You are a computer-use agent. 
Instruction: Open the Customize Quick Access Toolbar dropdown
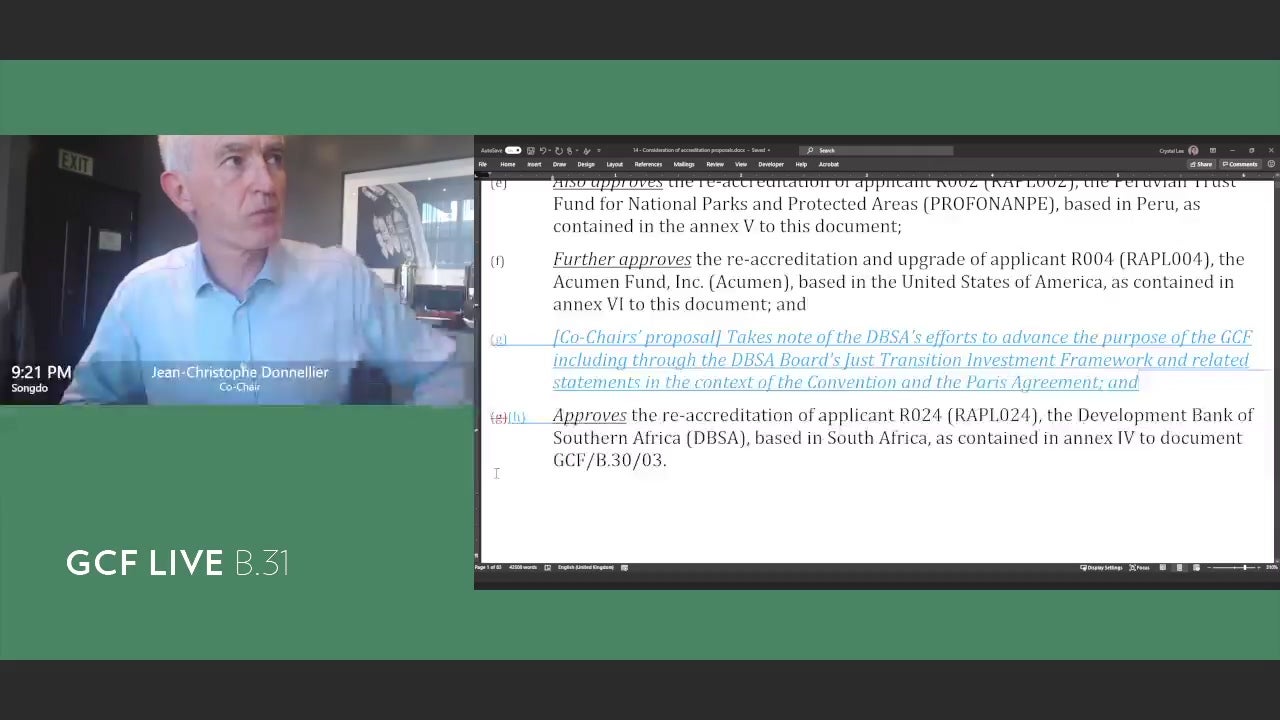[599, 150]
